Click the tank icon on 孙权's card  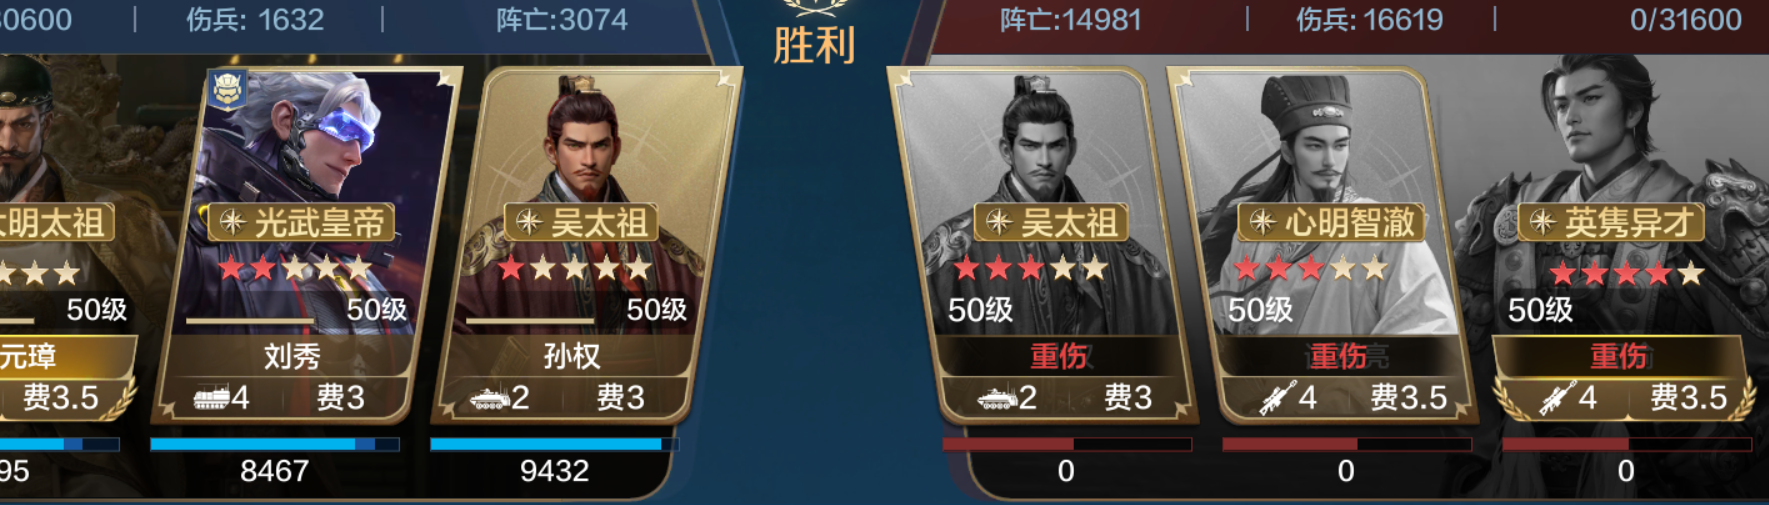(490, 399)
